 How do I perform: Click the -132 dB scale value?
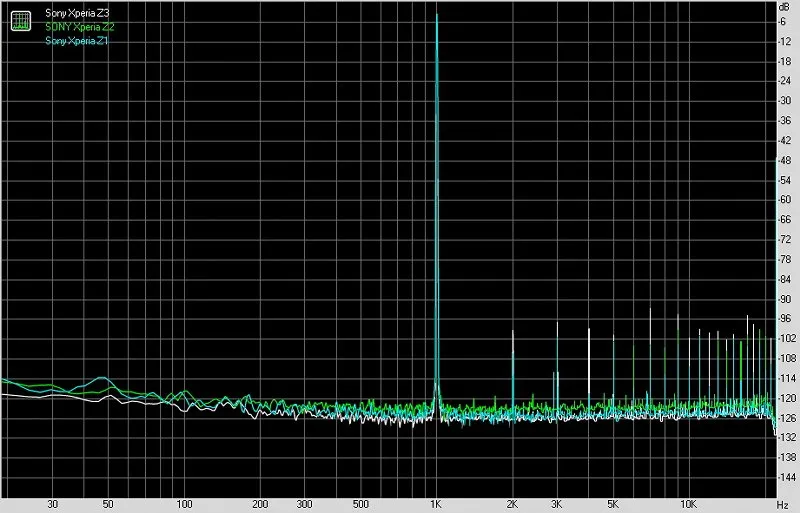point(787,437)
